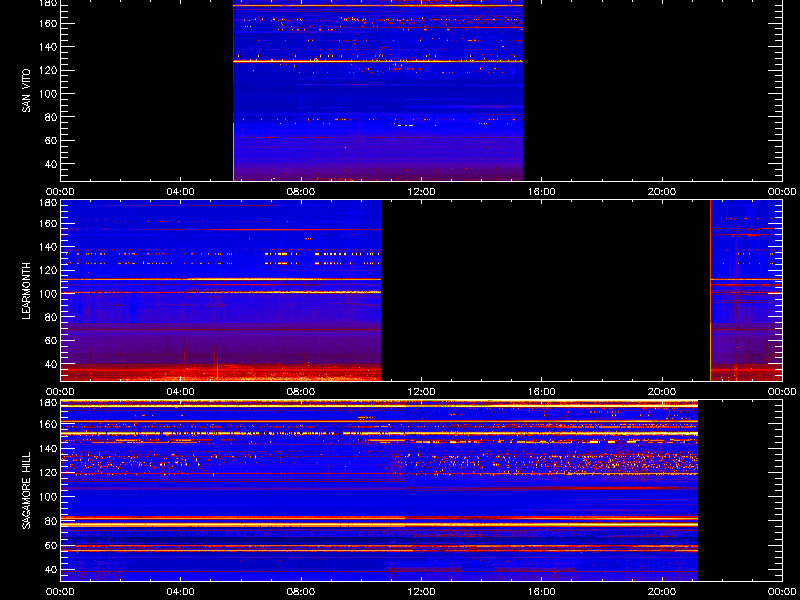Select the 100 frequency label on San Vito axis
This screenshot has height=600, width=800.
[49, 94]
